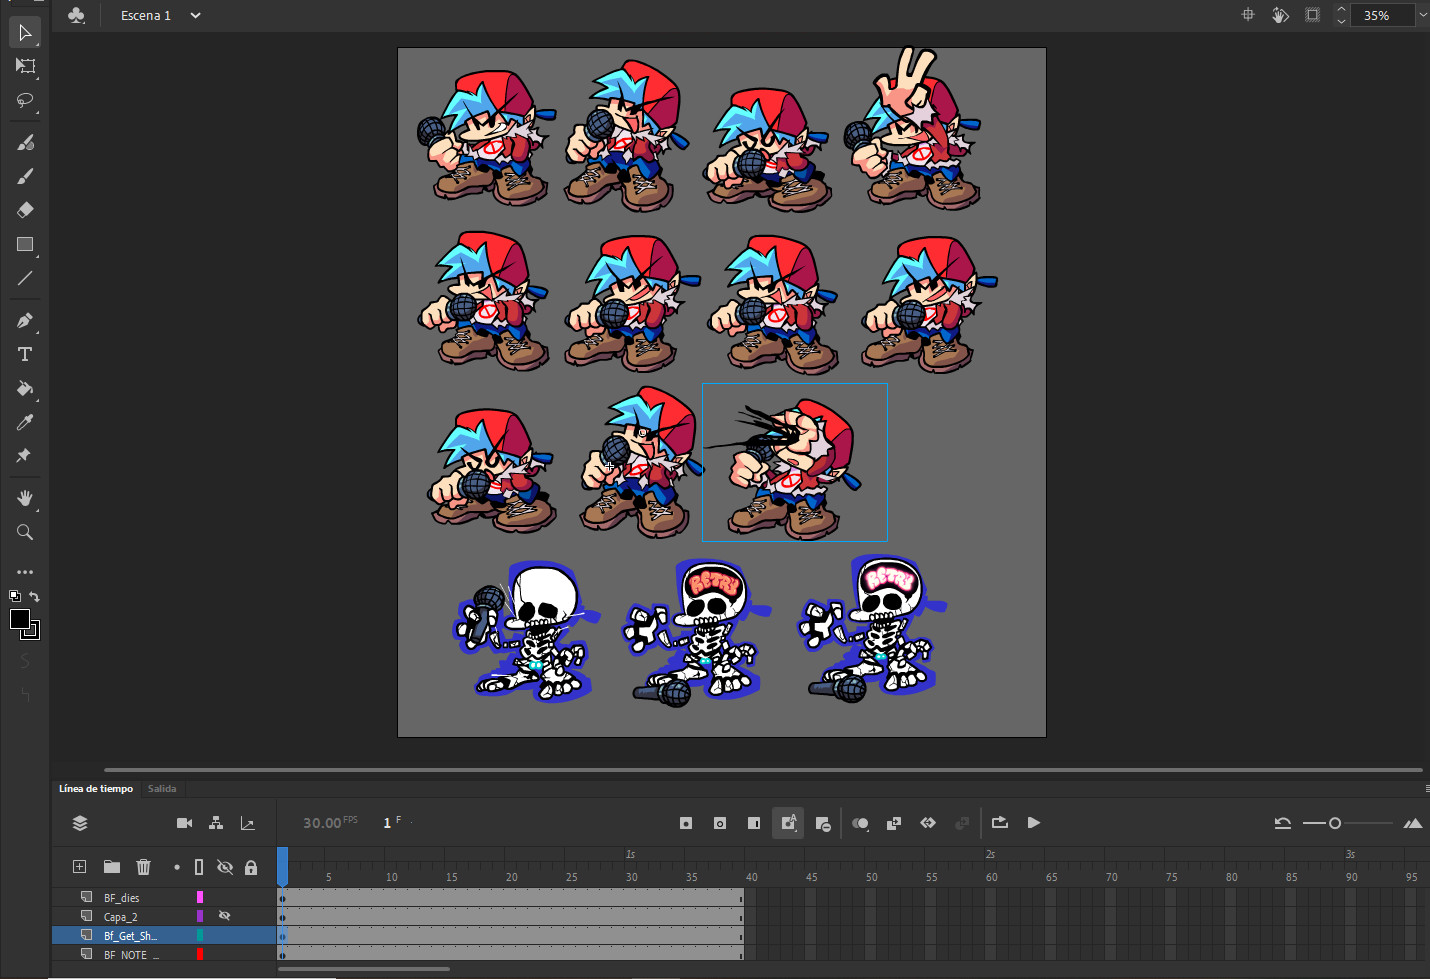Image resolution: width=1430 pixels, height=979 pixels.
Task: Choose the Paint Bucket tool
Action: (25, 388)
